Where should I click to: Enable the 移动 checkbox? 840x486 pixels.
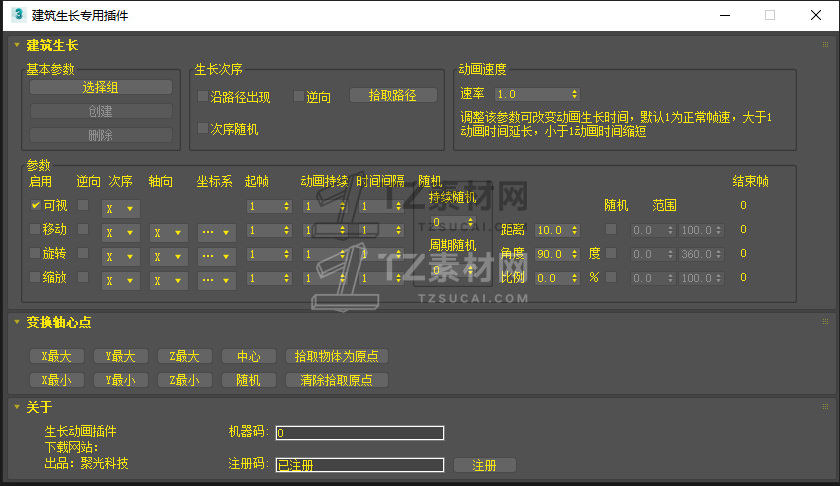pos(35,229)
